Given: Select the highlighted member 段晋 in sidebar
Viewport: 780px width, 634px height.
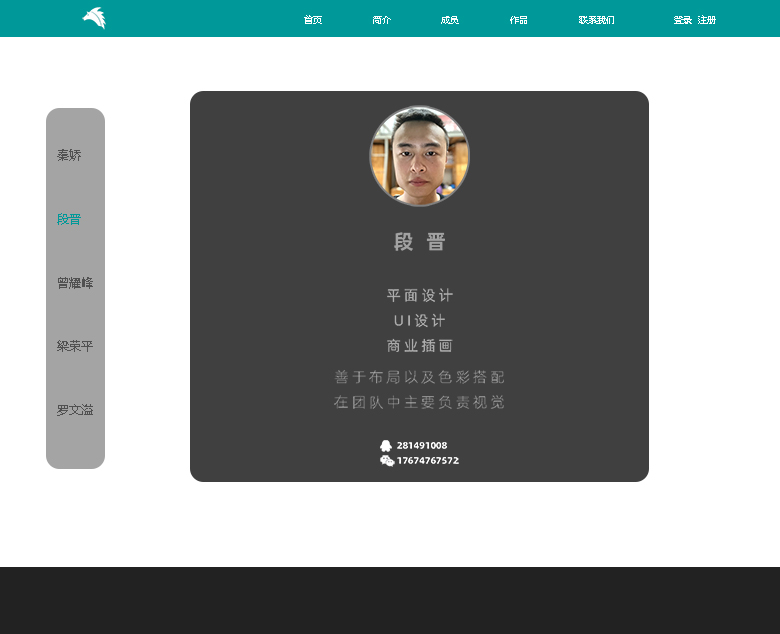Looking at the screenshot, I should (x=69, y=220).
